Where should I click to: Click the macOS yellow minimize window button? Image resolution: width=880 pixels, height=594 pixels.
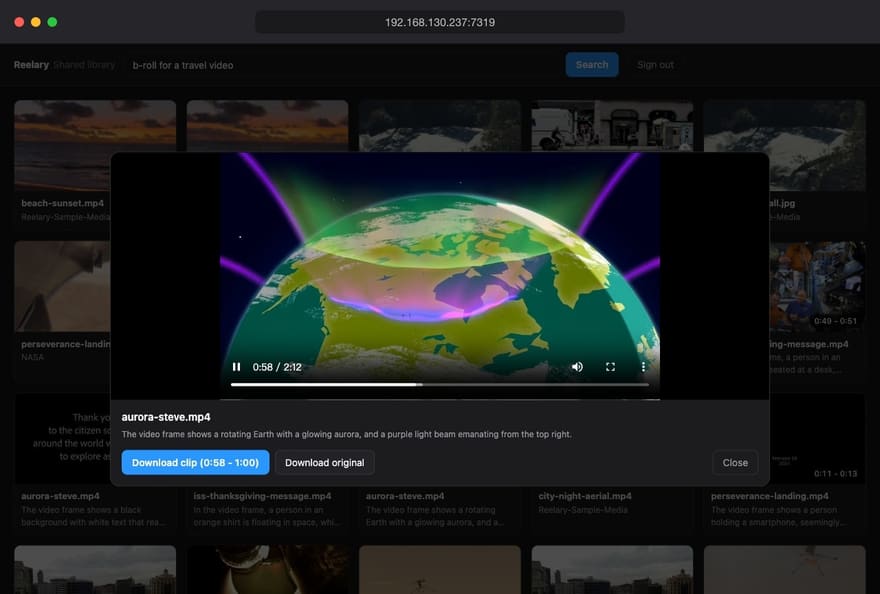click(35, 22)
